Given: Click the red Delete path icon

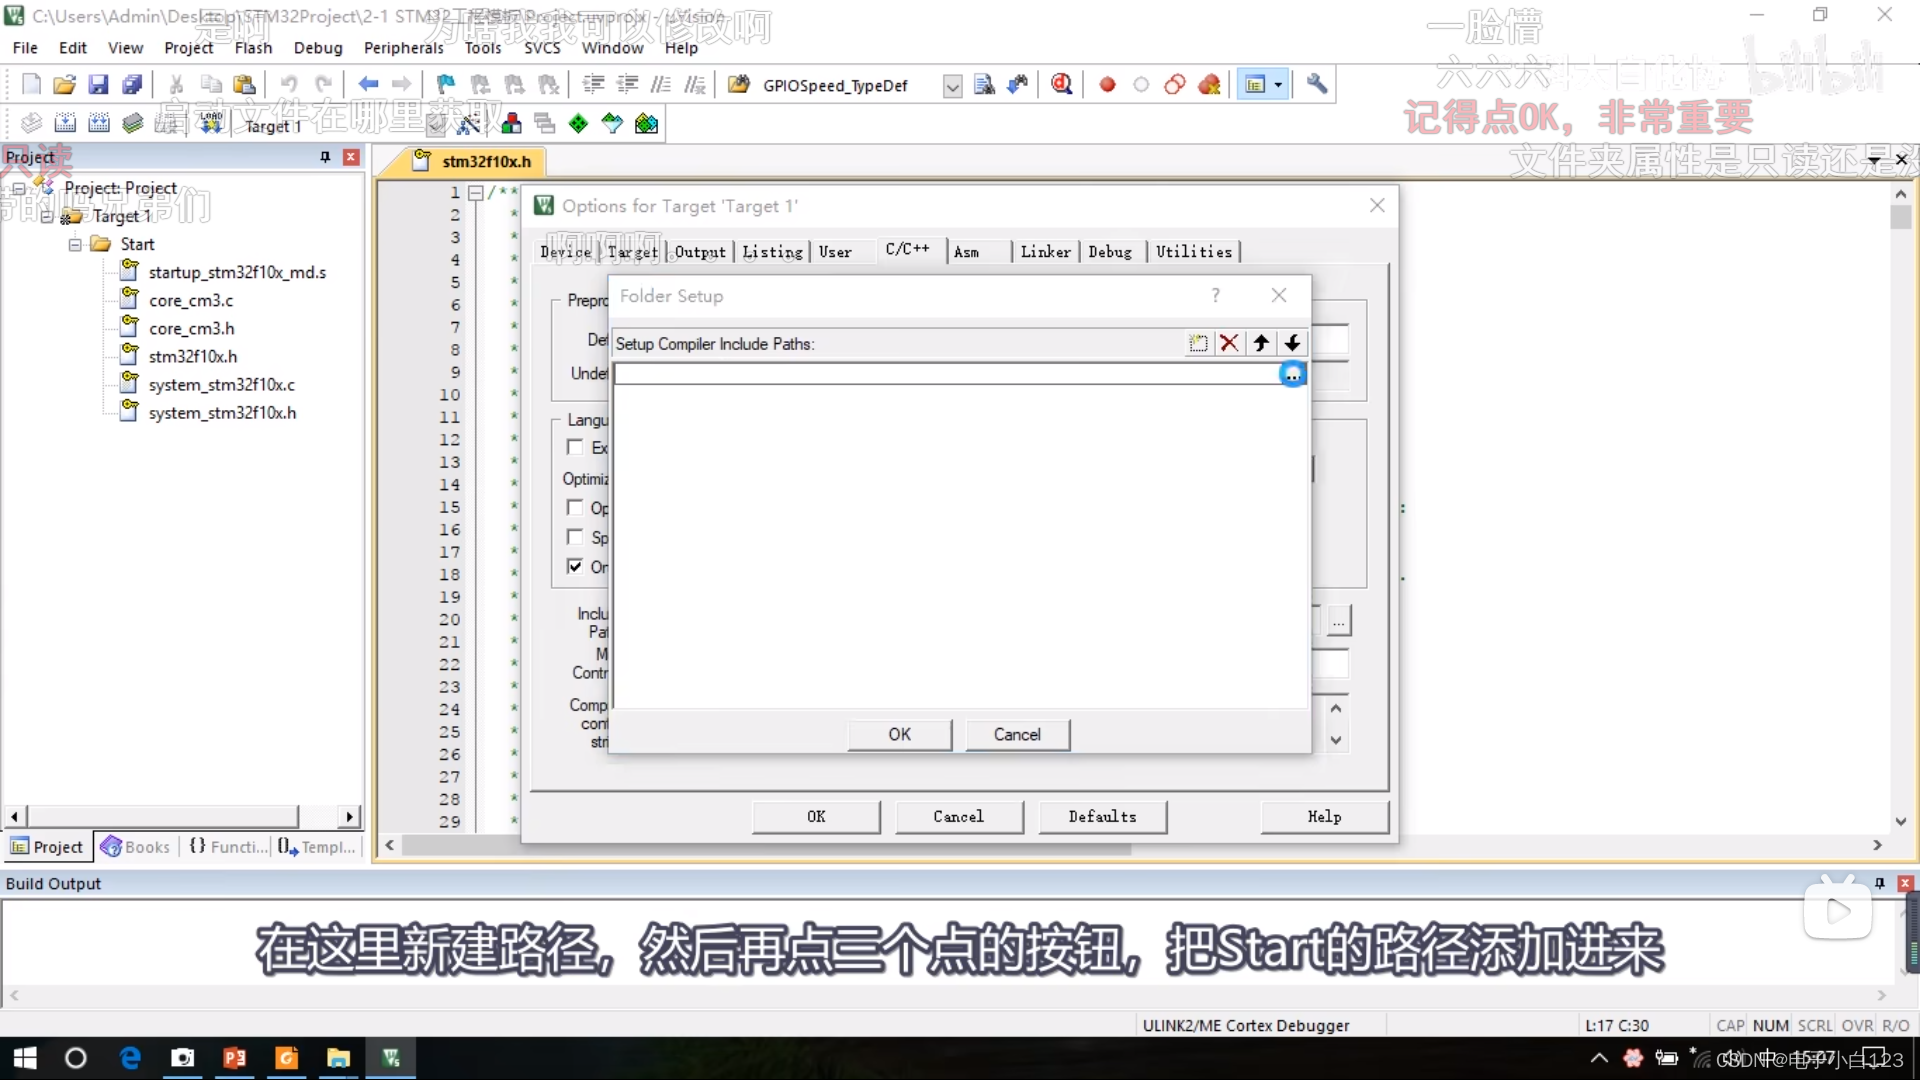Looking at the screenshot, I should coord(1229,343).
